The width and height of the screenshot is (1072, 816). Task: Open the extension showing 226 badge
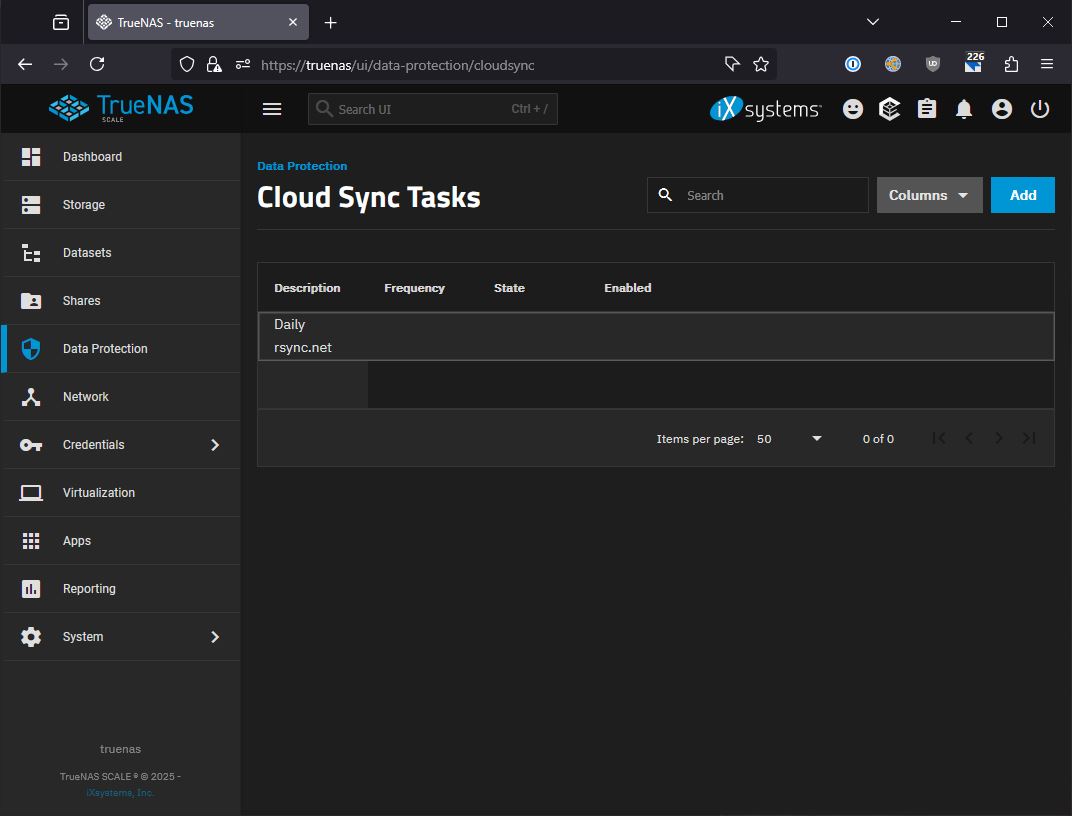coord(973,63)
